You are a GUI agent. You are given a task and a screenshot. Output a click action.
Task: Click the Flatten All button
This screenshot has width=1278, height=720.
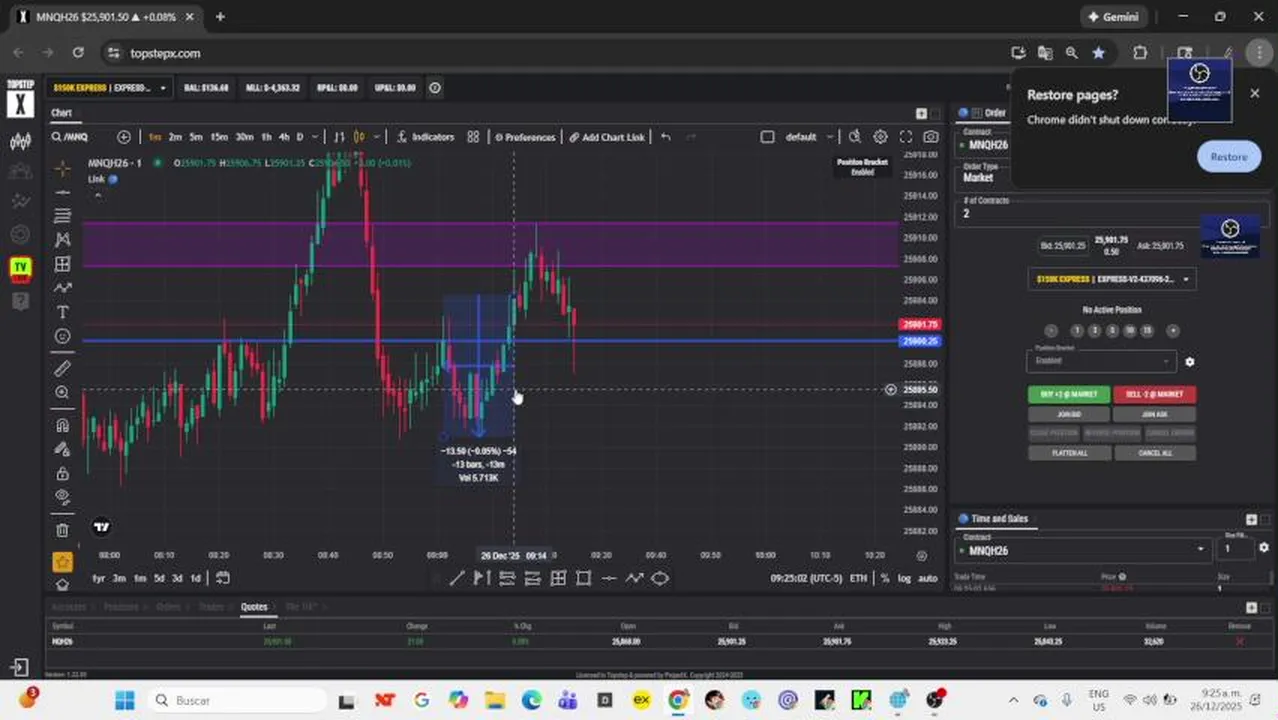pyautogui.click(x=1069, y=453)
